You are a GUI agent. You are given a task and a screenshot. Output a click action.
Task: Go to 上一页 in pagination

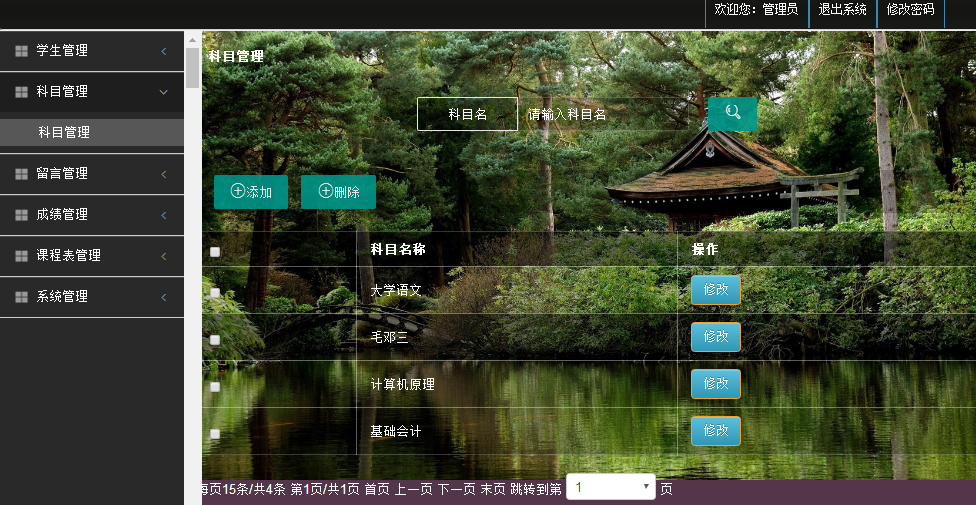tap(413, 489)
